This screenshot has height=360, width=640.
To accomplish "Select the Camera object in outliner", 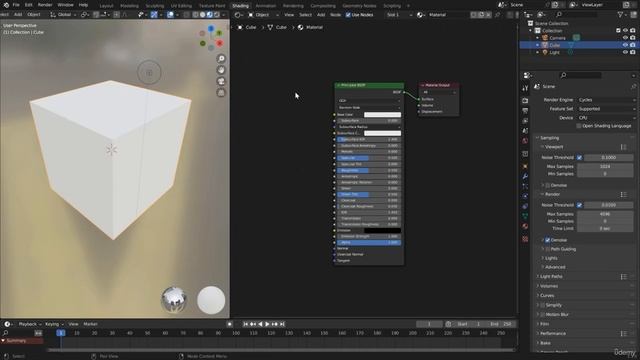I will (557, 38).
